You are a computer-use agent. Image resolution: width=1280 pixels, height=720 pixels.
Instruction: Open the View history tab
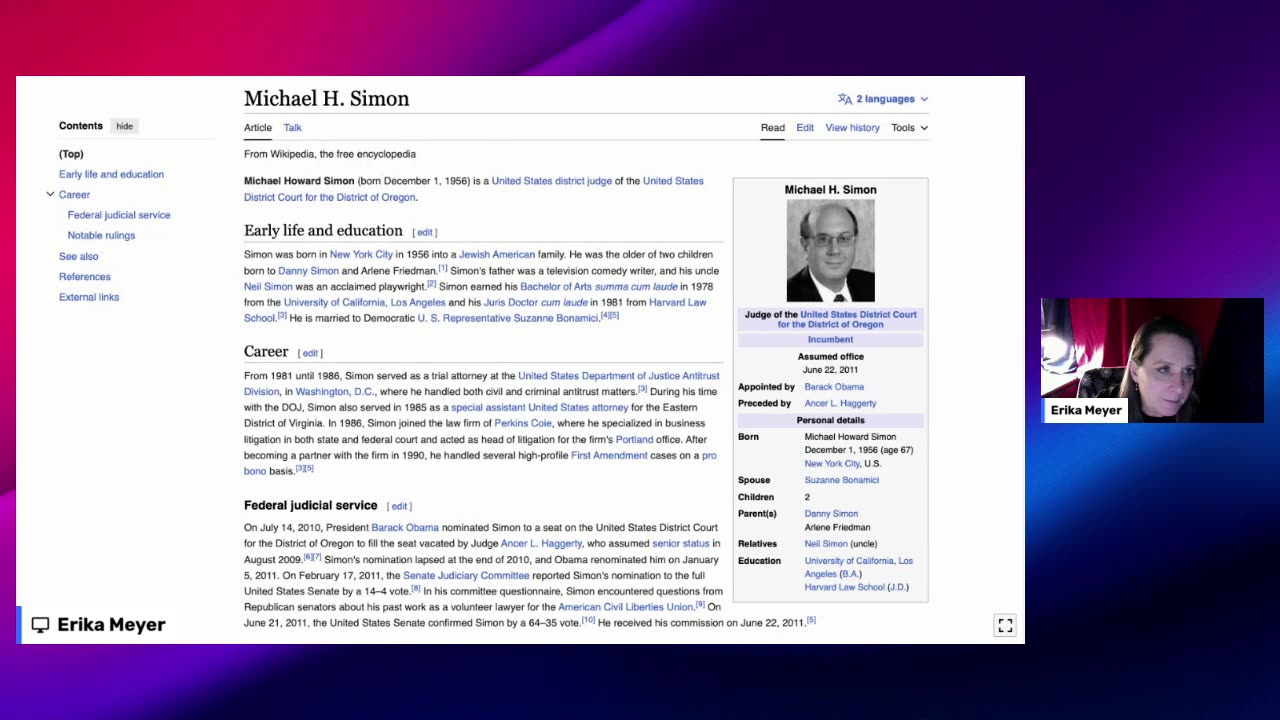(x=852, y=128)
